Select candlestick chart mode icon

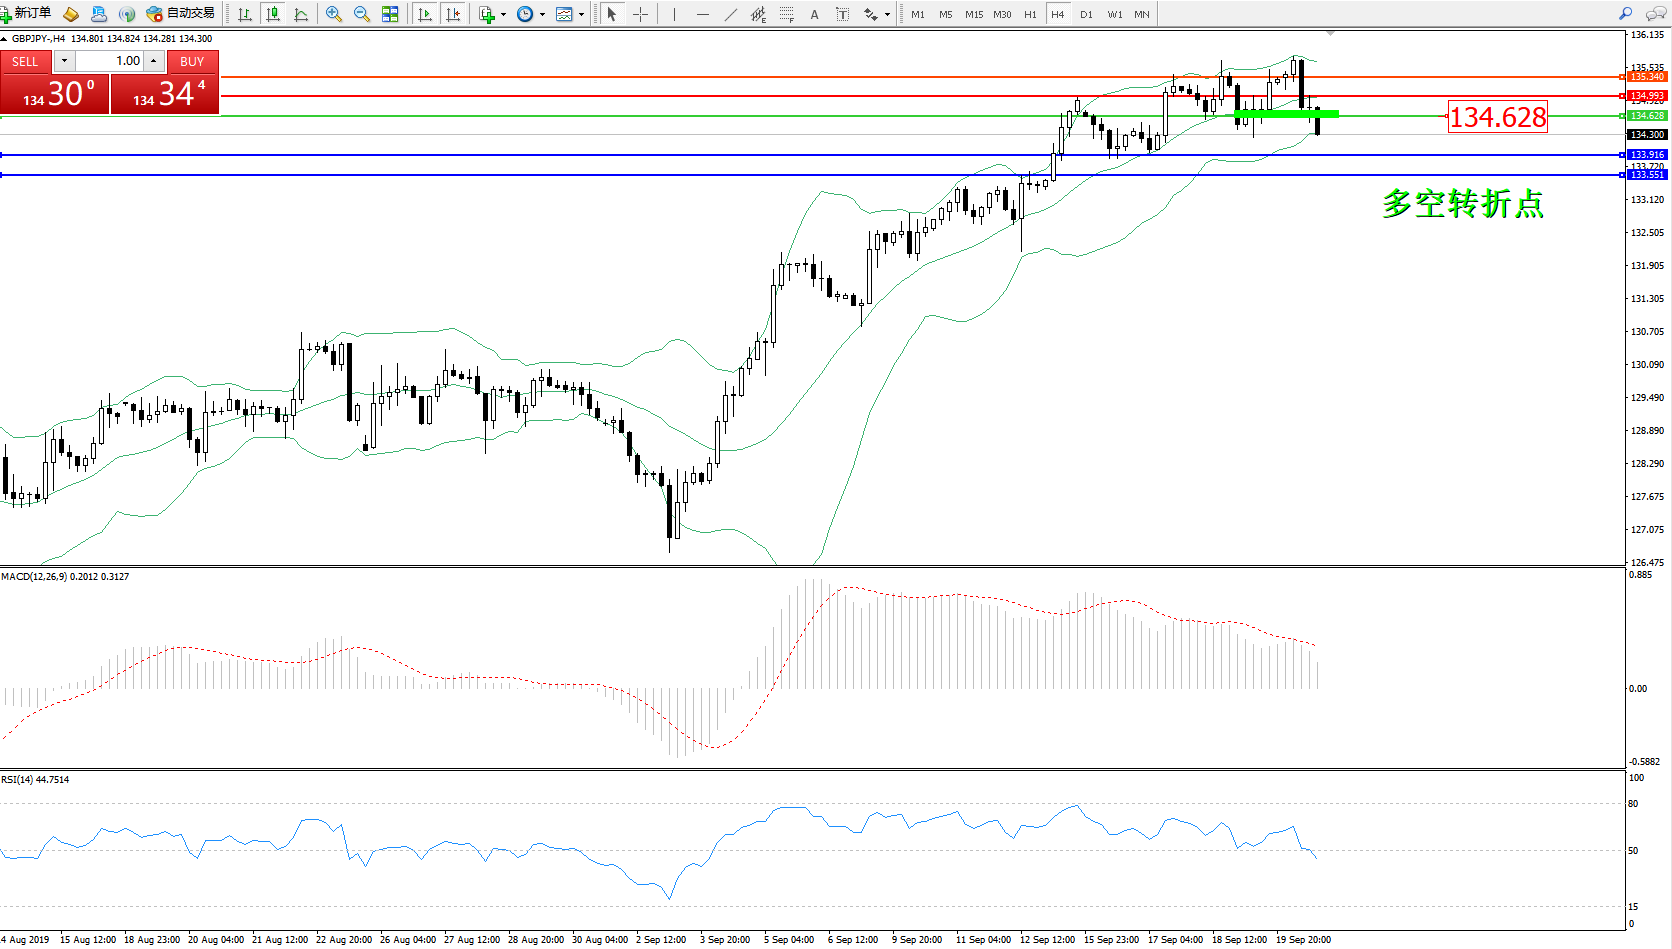point(273,14)
